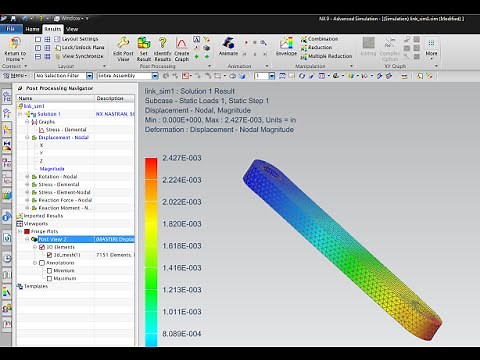Click the Combination command
Screen dimensions: 480x360
click(319, 39)
